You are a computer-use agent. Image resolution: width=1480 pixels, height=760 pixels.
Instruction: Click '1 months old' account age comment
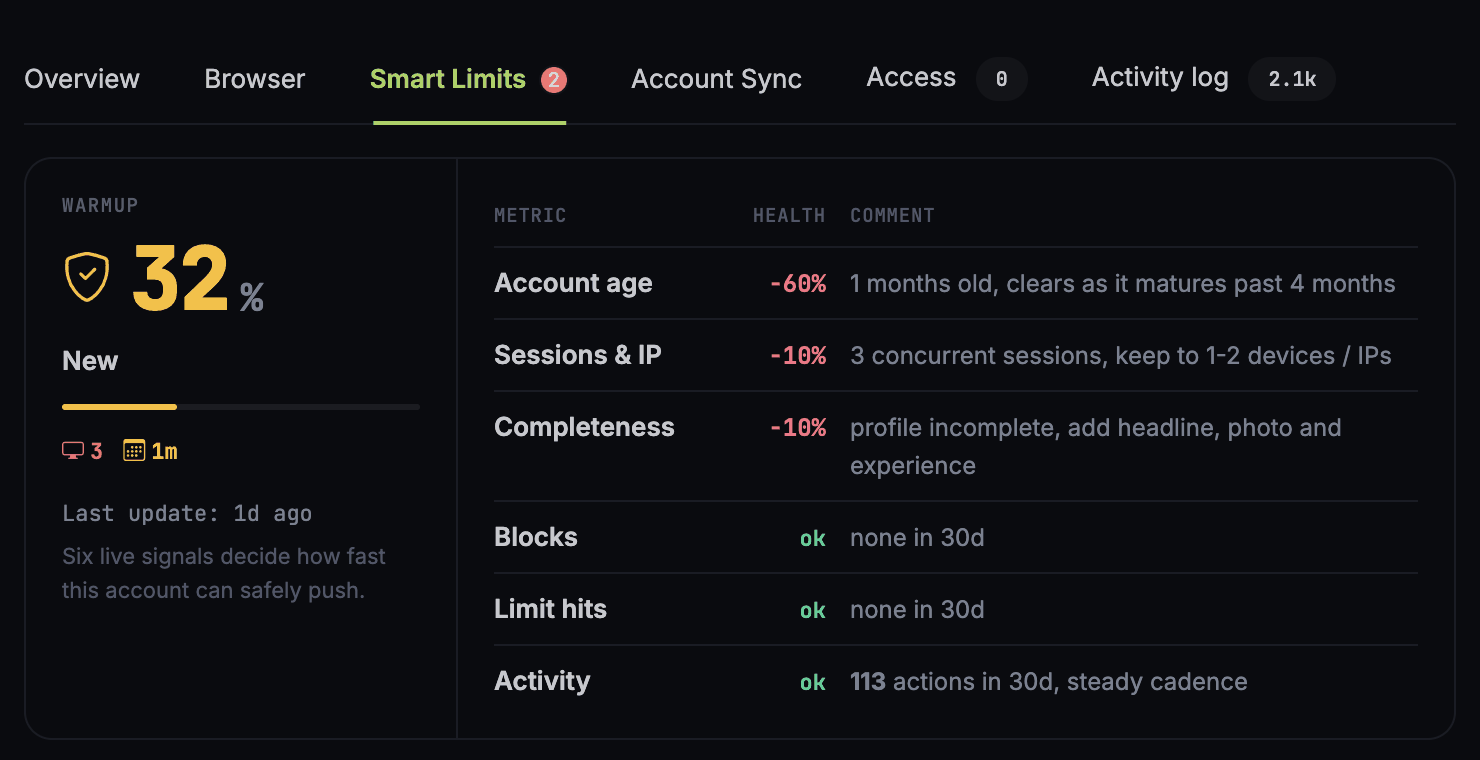coord(1123,284)
